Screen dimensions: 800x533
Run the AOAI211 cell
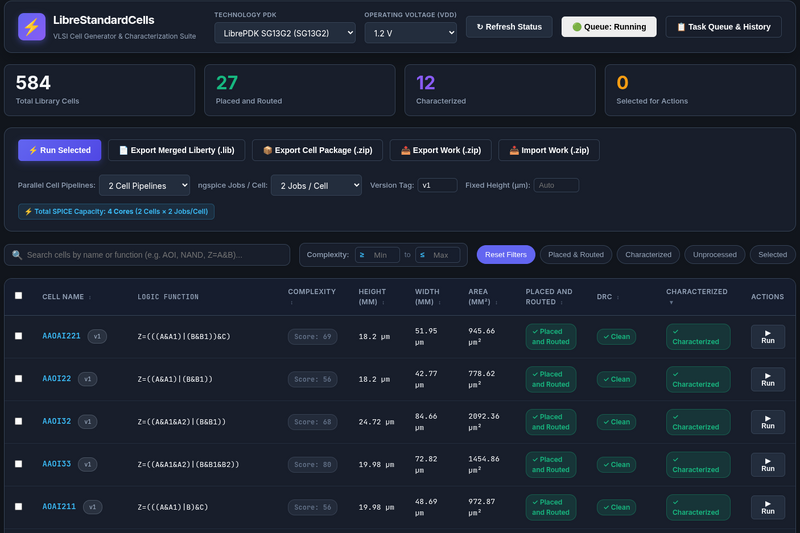[767, 507]
